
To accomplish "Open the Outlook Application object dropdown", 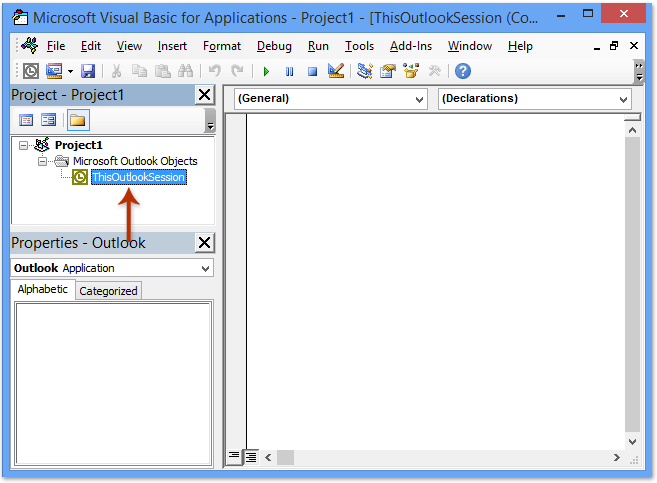I will [205, 268].
